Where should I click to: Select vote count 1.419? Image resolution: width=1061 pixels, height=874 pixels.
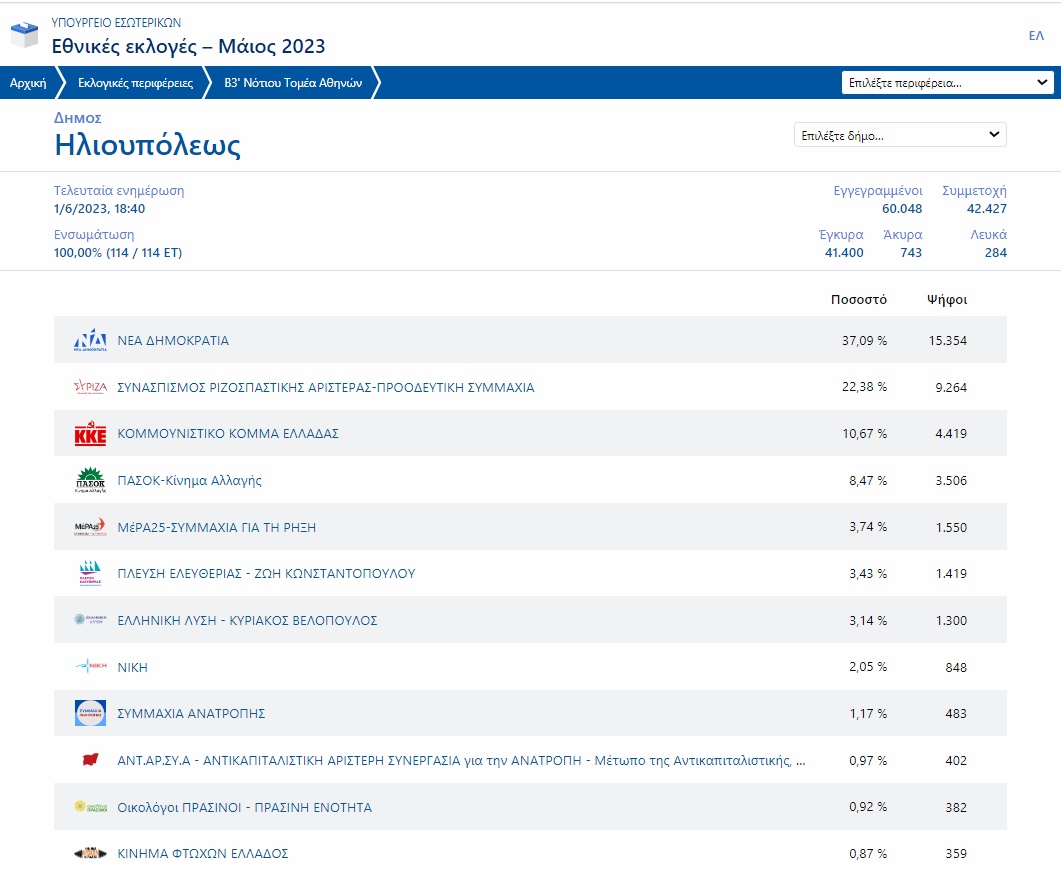(x=951, y=574)
